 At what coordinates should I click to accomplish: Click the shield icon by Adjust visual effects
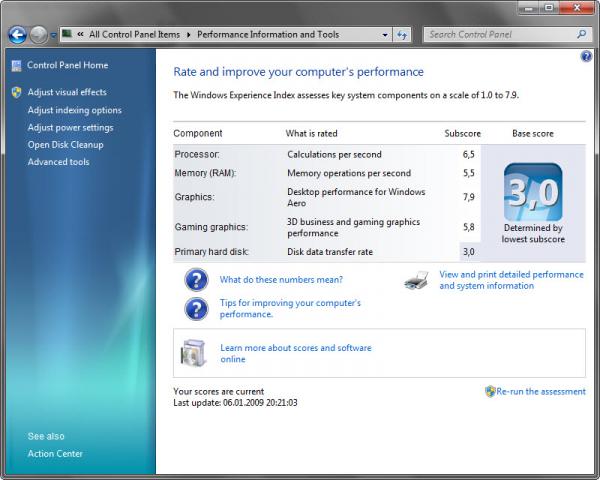point(16,92)
